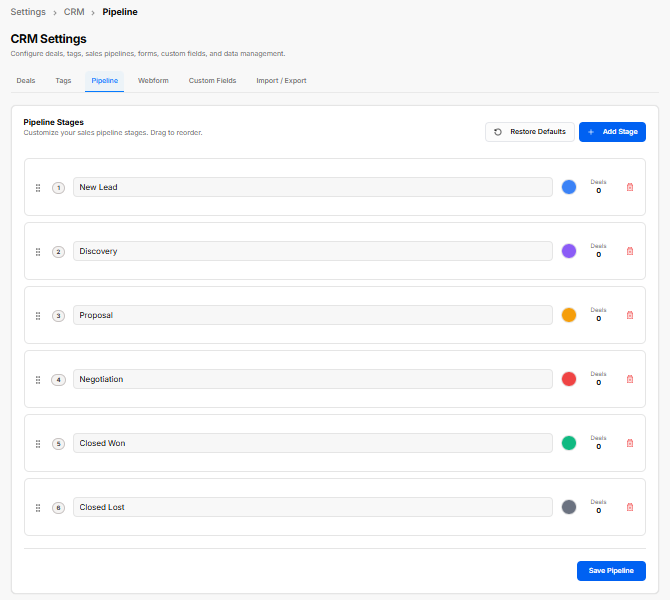
Task: Grab the drag handle of New Lead
Action: (38, 188)
